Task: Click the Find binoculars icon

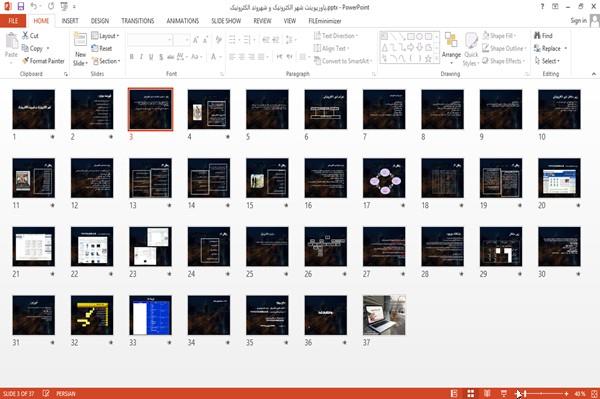Action: [543, 36]
